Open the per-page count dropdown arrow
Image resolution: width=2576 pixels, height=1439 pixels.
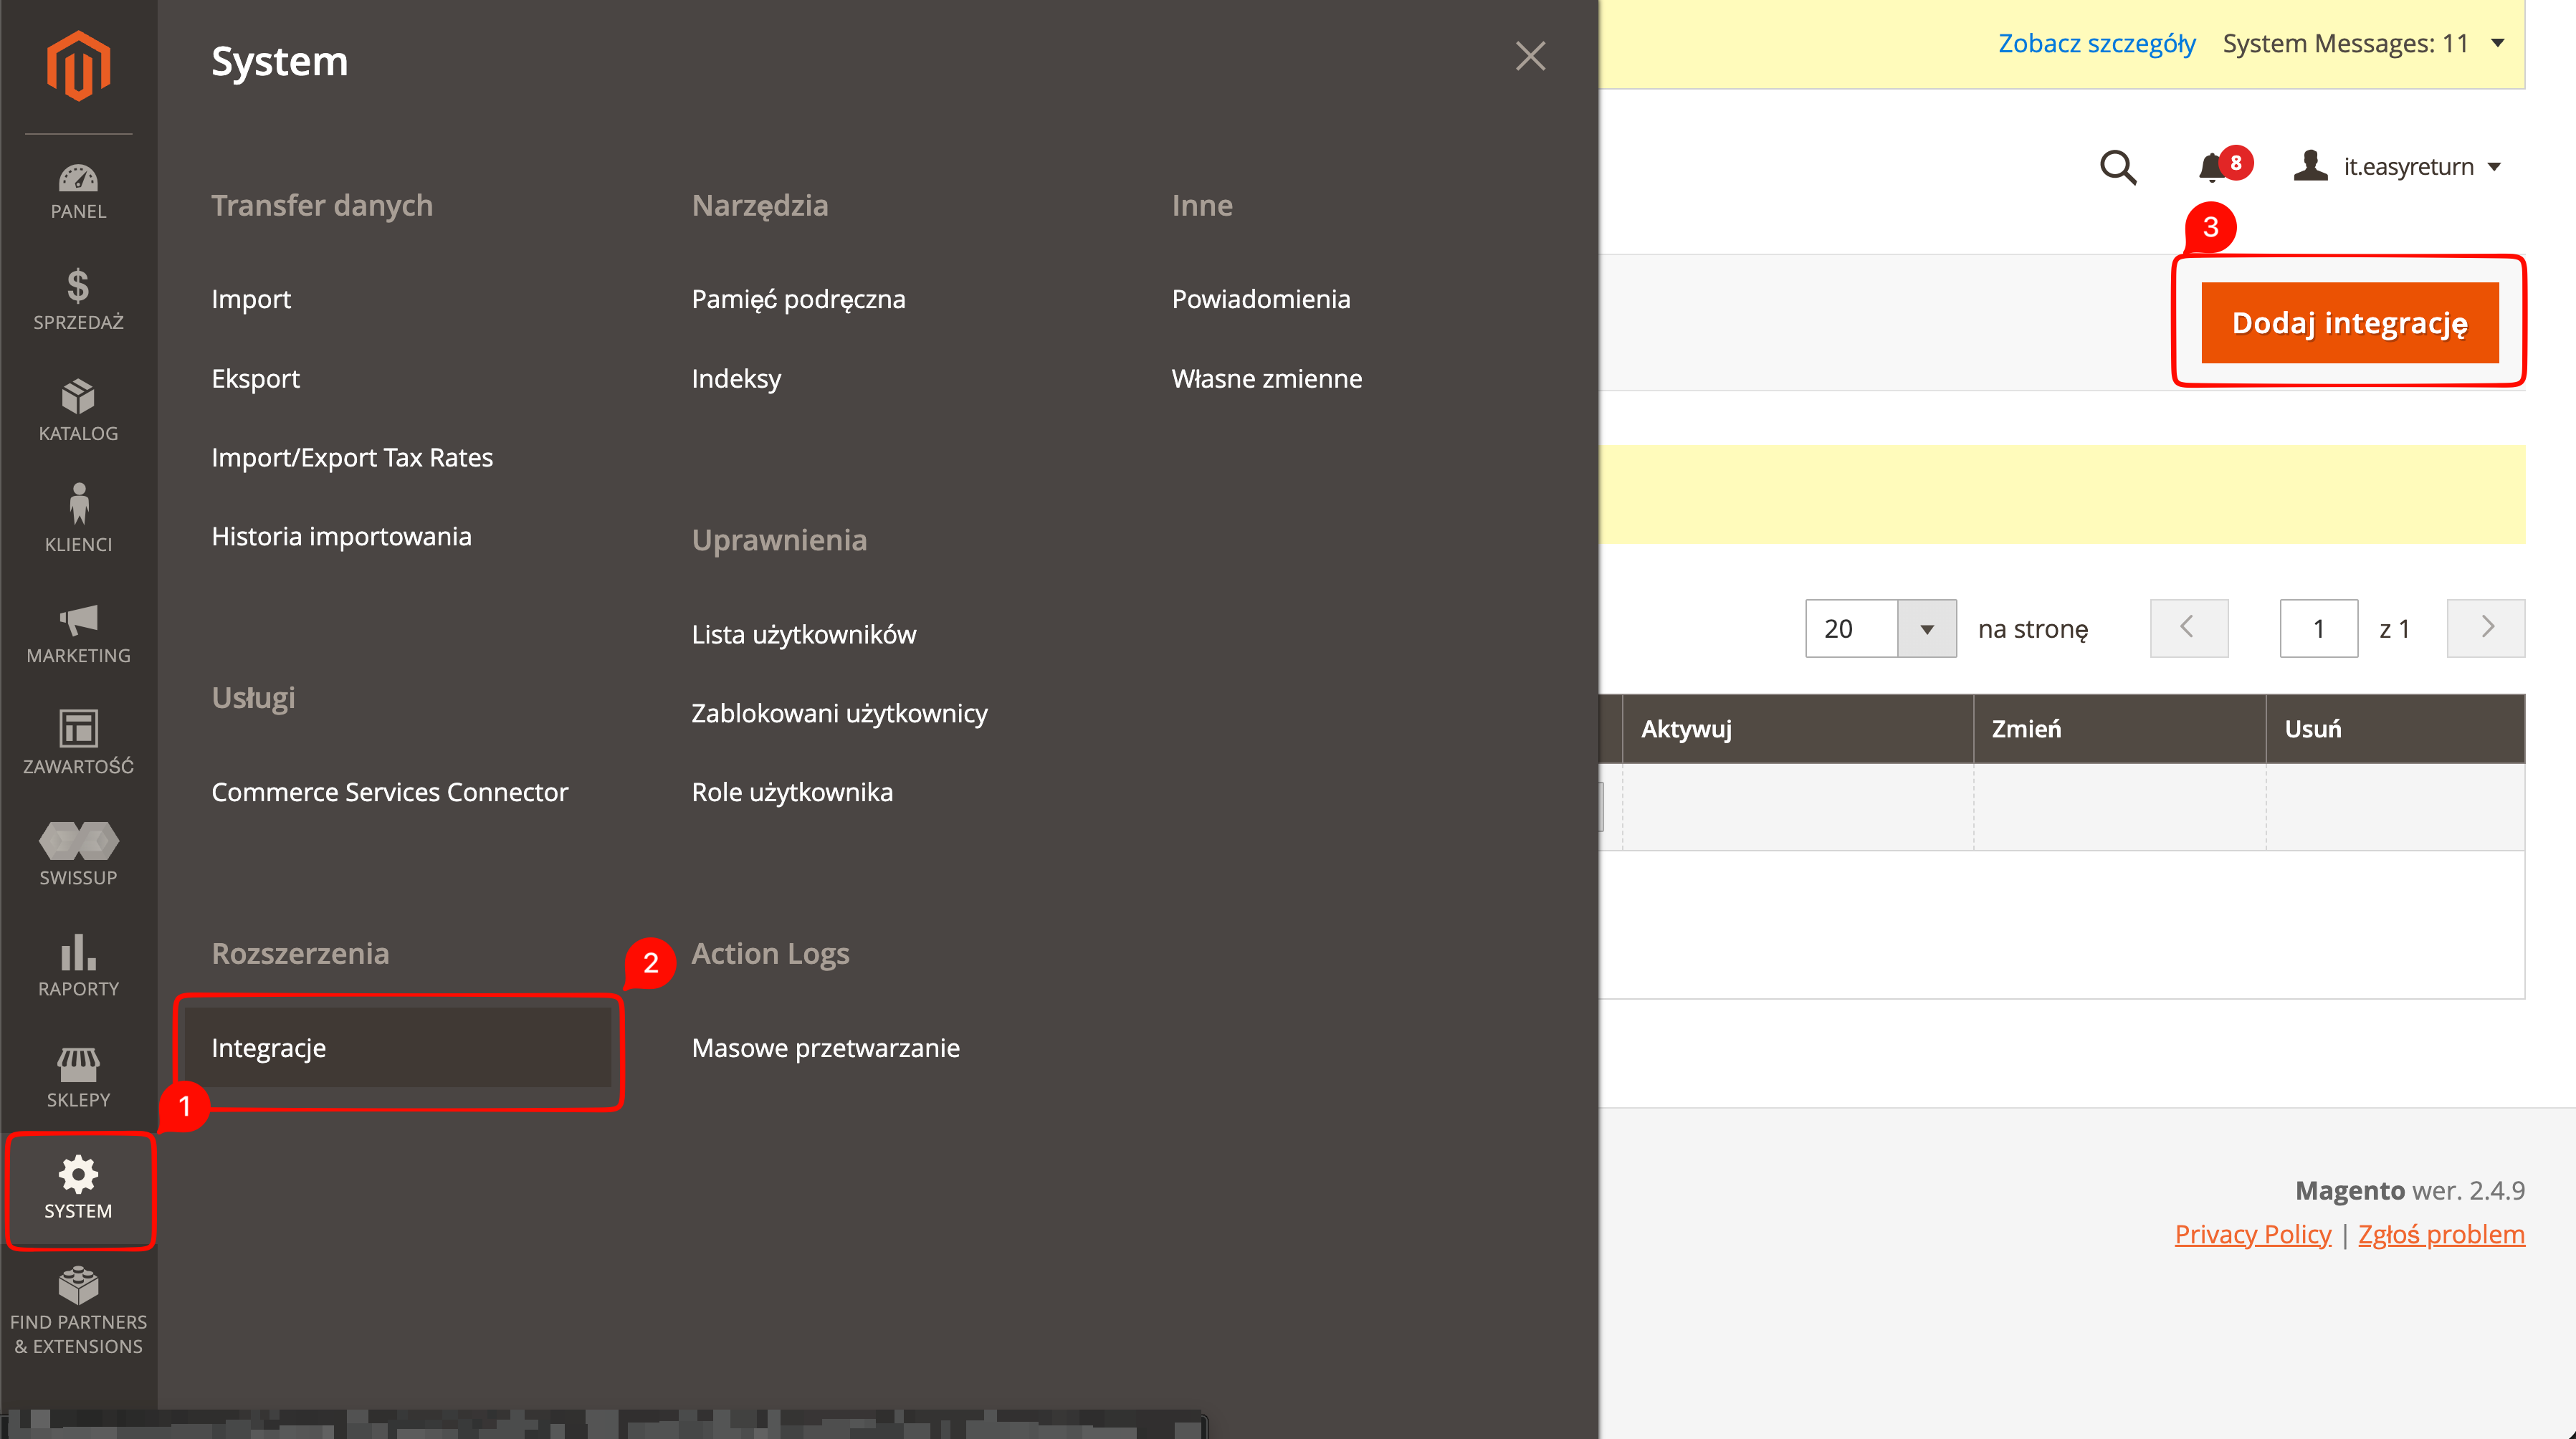click(x=1926, y=629)
